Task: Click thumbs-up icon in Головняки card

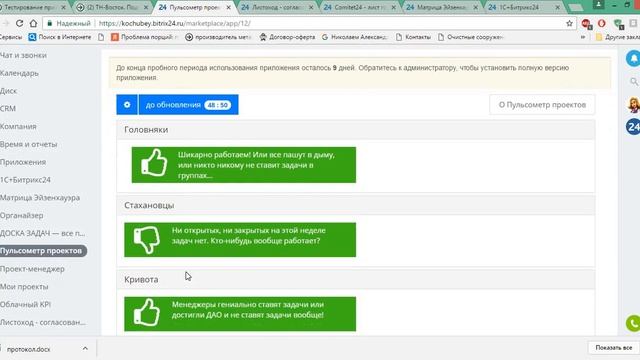Action: (154, 163)
